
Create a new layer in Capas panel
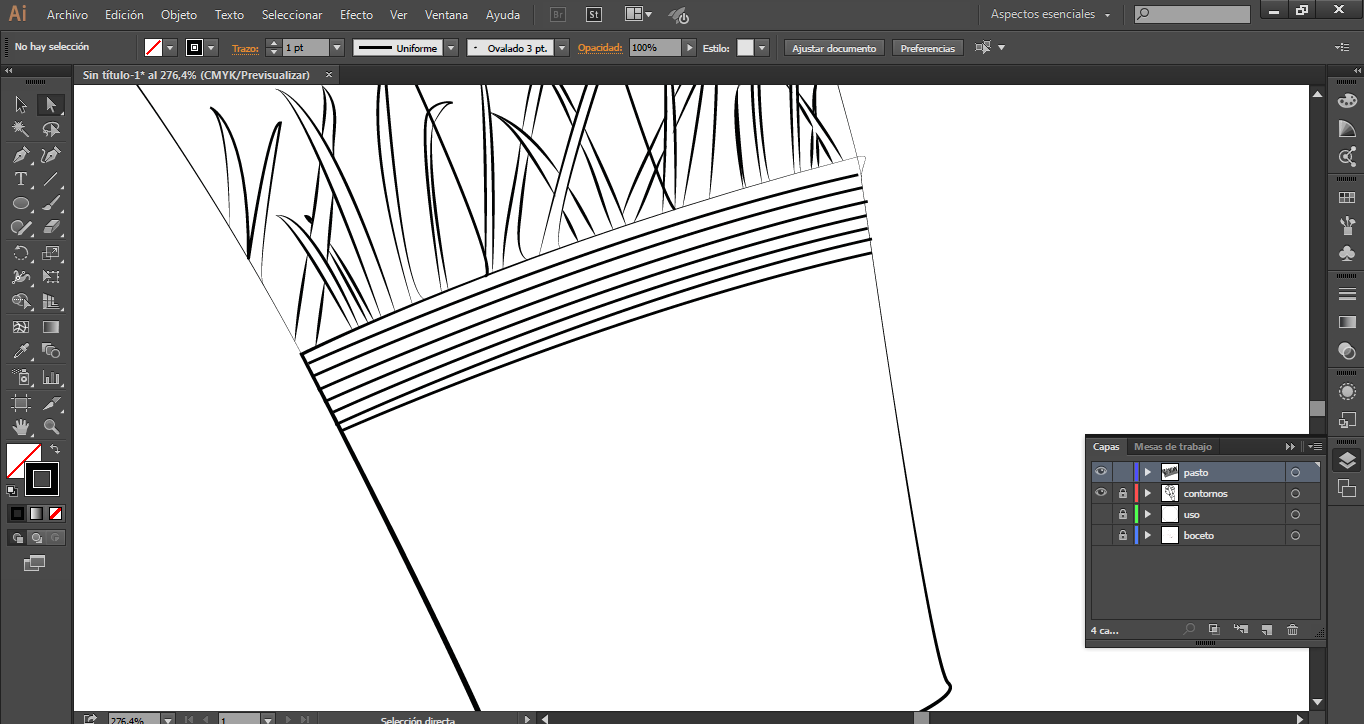pos(1266,630)
